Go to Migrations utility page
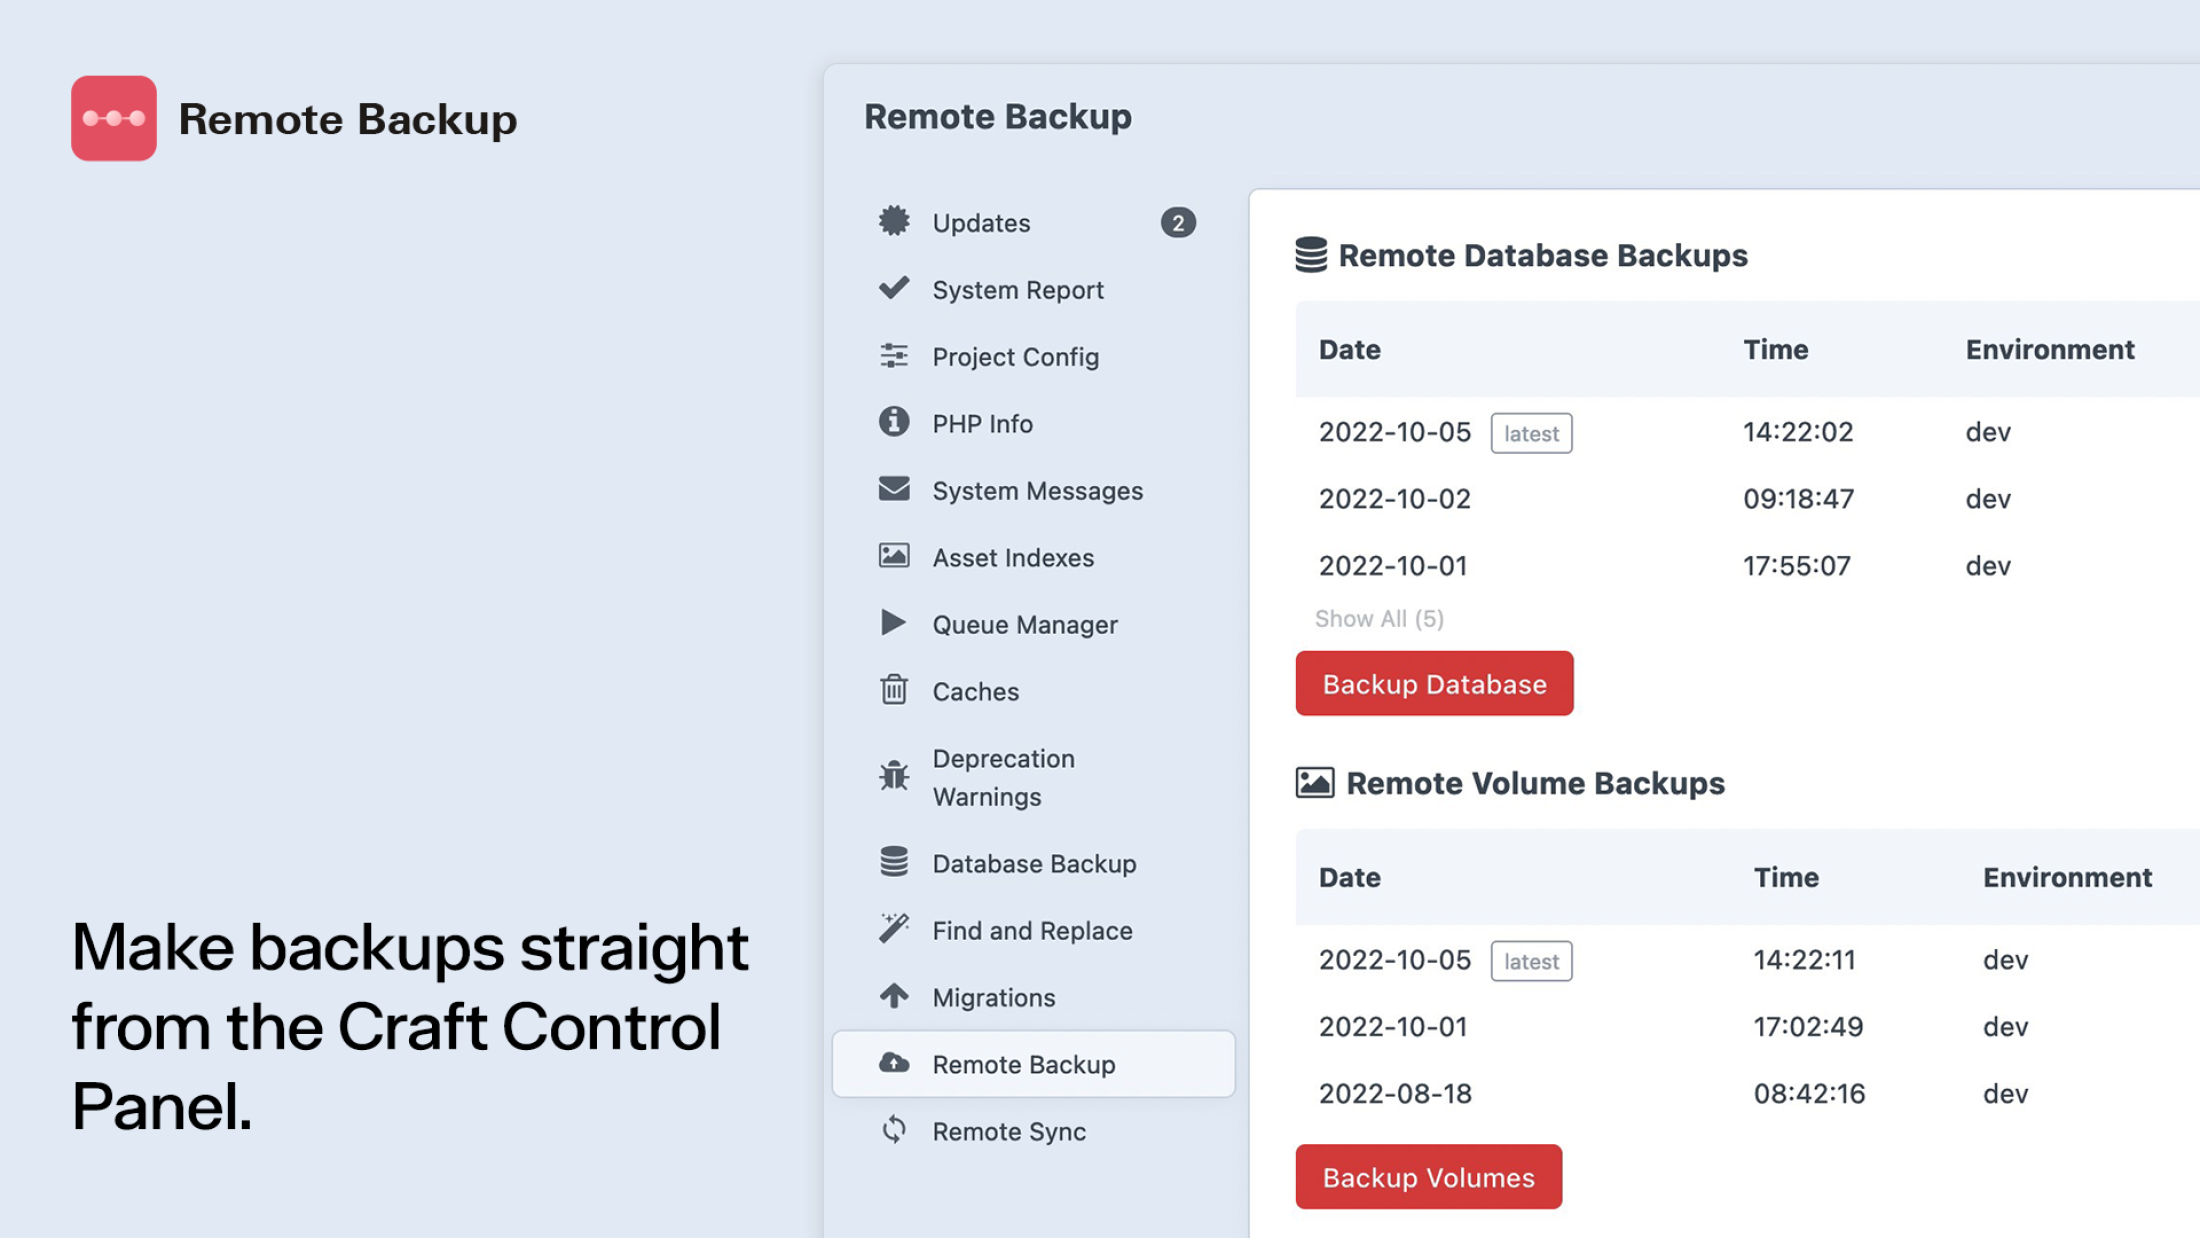The image size is (2200, 1238). (x=993, y=997)
